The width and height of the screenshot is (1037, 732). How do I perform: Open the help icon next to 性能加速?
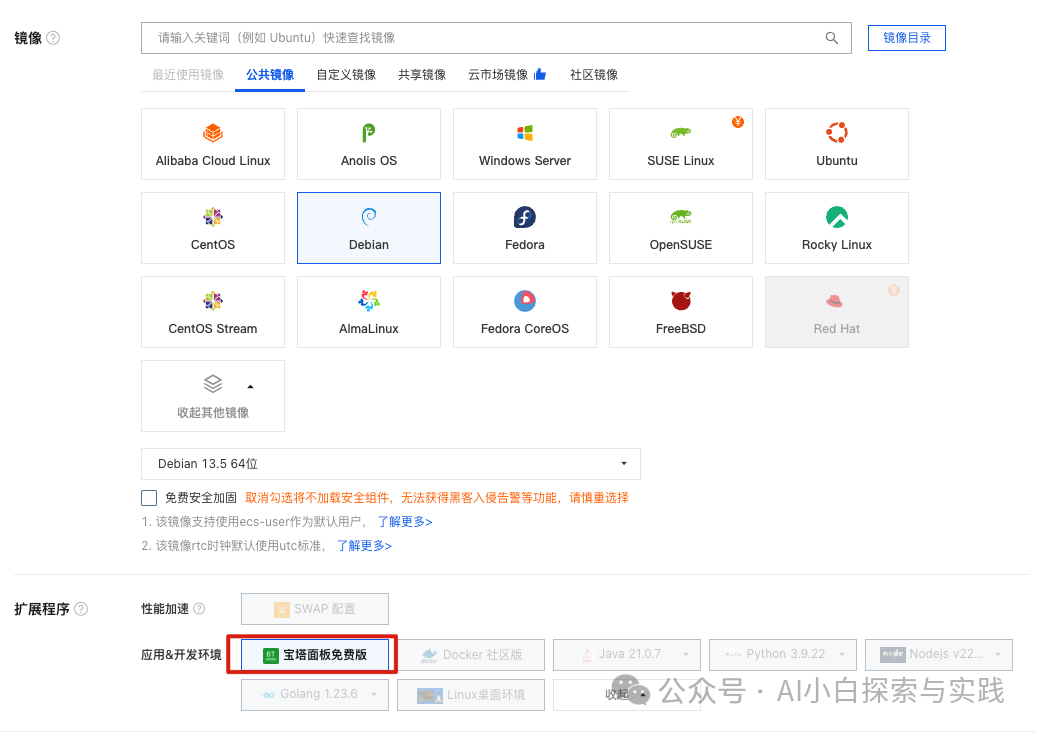pos(199,608)
